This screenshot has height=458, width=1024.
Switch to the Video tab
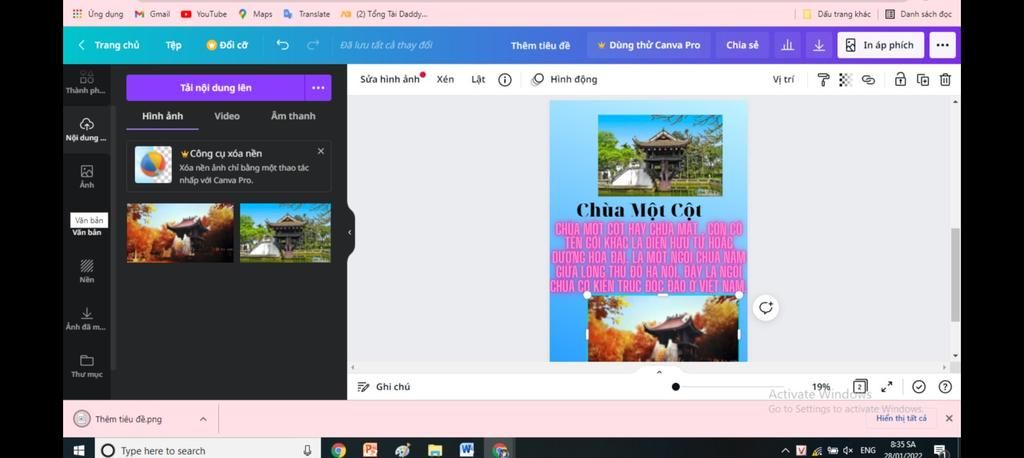pos(227,116)
